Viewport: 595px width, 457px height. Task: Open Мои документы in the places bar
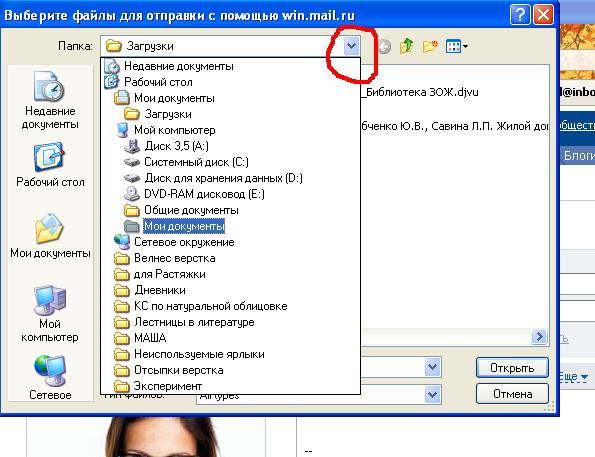pos(50,236)
